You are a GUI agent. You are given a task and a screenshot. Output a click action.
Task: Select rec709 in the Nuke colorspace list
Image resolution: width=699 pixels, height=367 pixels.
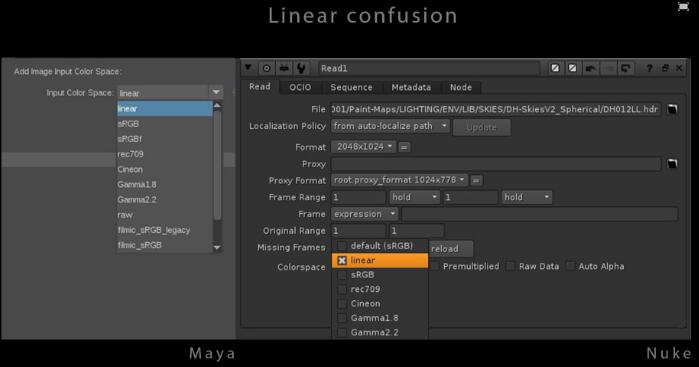(380, 289)
